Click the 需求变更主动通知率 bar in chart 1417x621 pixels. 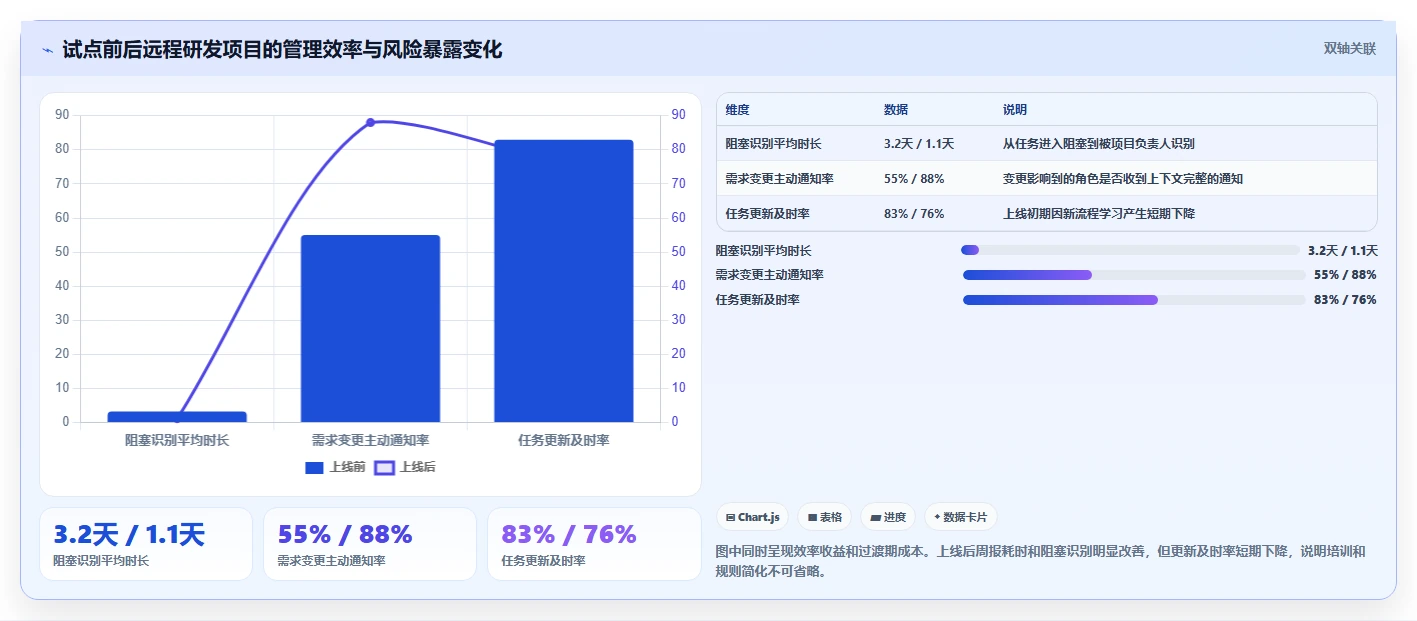pos(370,328)
